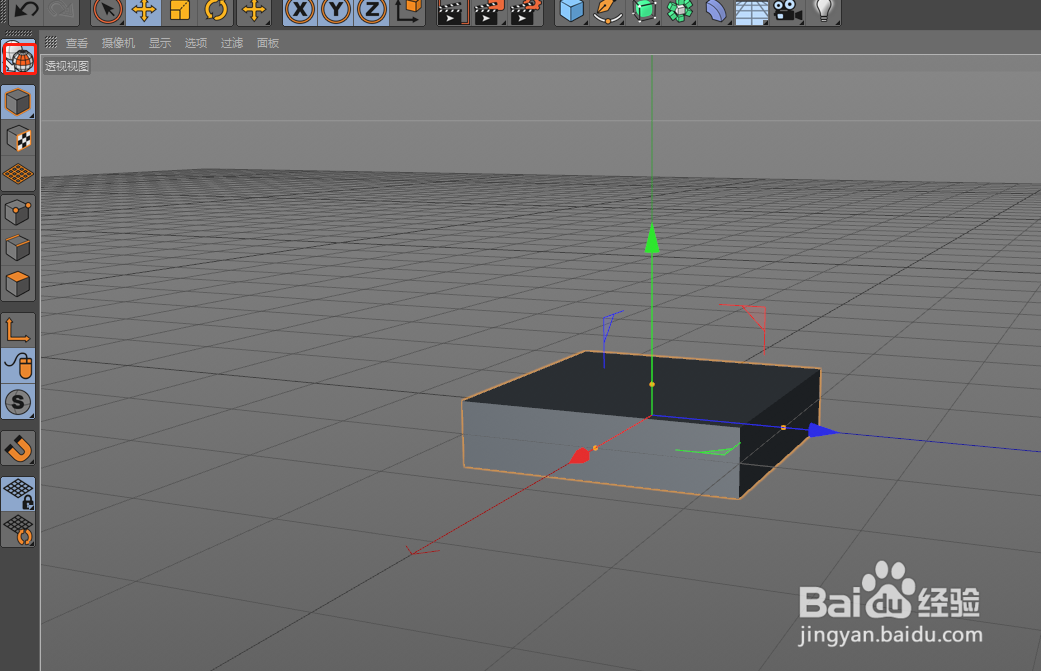Click the orange X-size handle near red arrow
Screen dimensions: 1041x671
coord(595,448)
